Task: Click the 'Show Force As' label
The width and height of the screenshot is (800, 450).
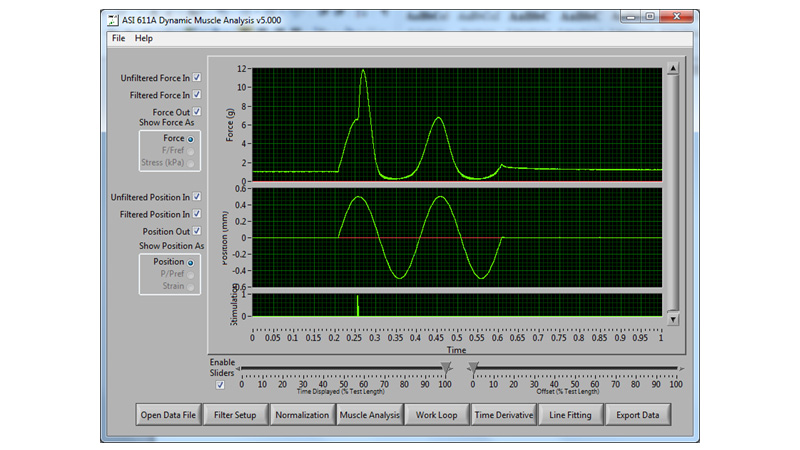Action: (167, 122)
